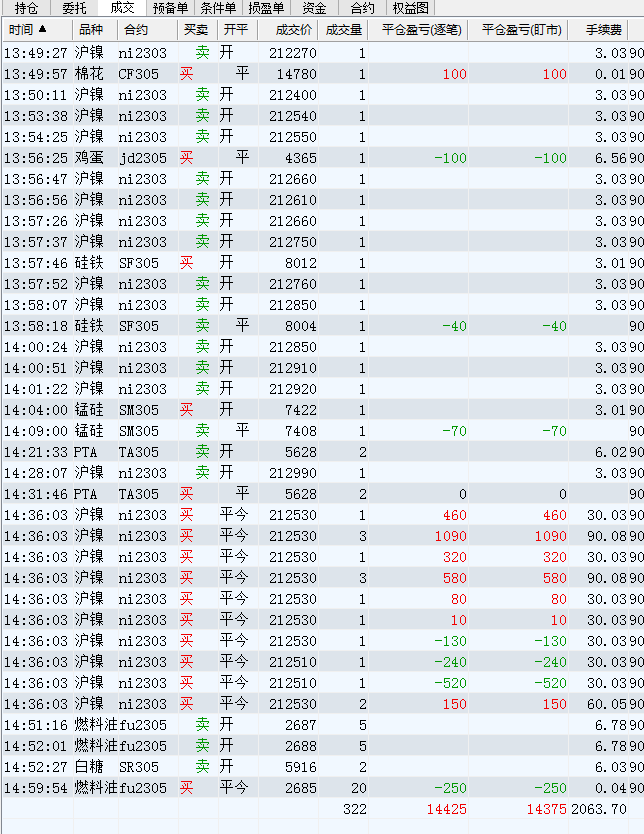644x834 pixels.
Task: Click the 品种 column header
Action: coord(91,30)
